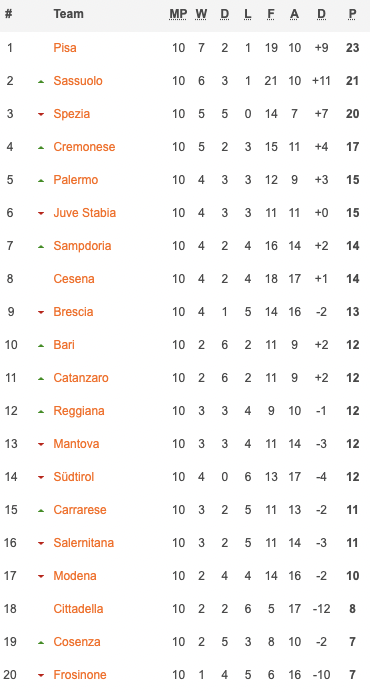This screenshot has height=692, width=370.
Task: Go to the Südtirol team page
Action: click(74, 477)
